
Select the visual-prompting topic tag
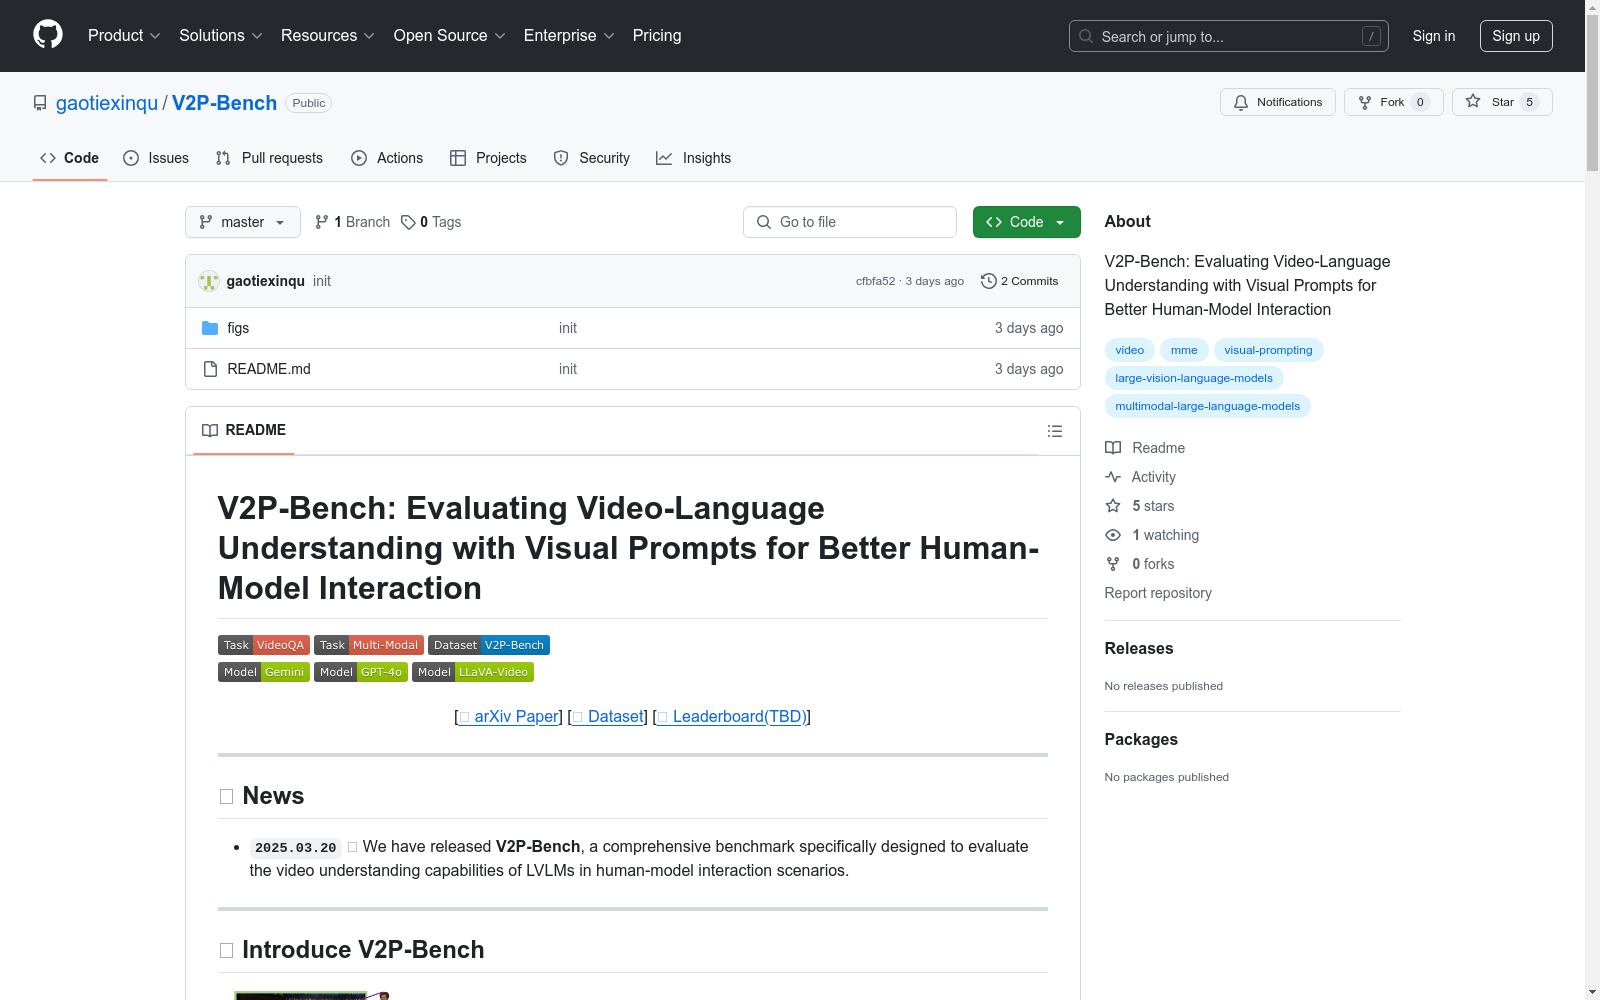tap(1268, 350)
